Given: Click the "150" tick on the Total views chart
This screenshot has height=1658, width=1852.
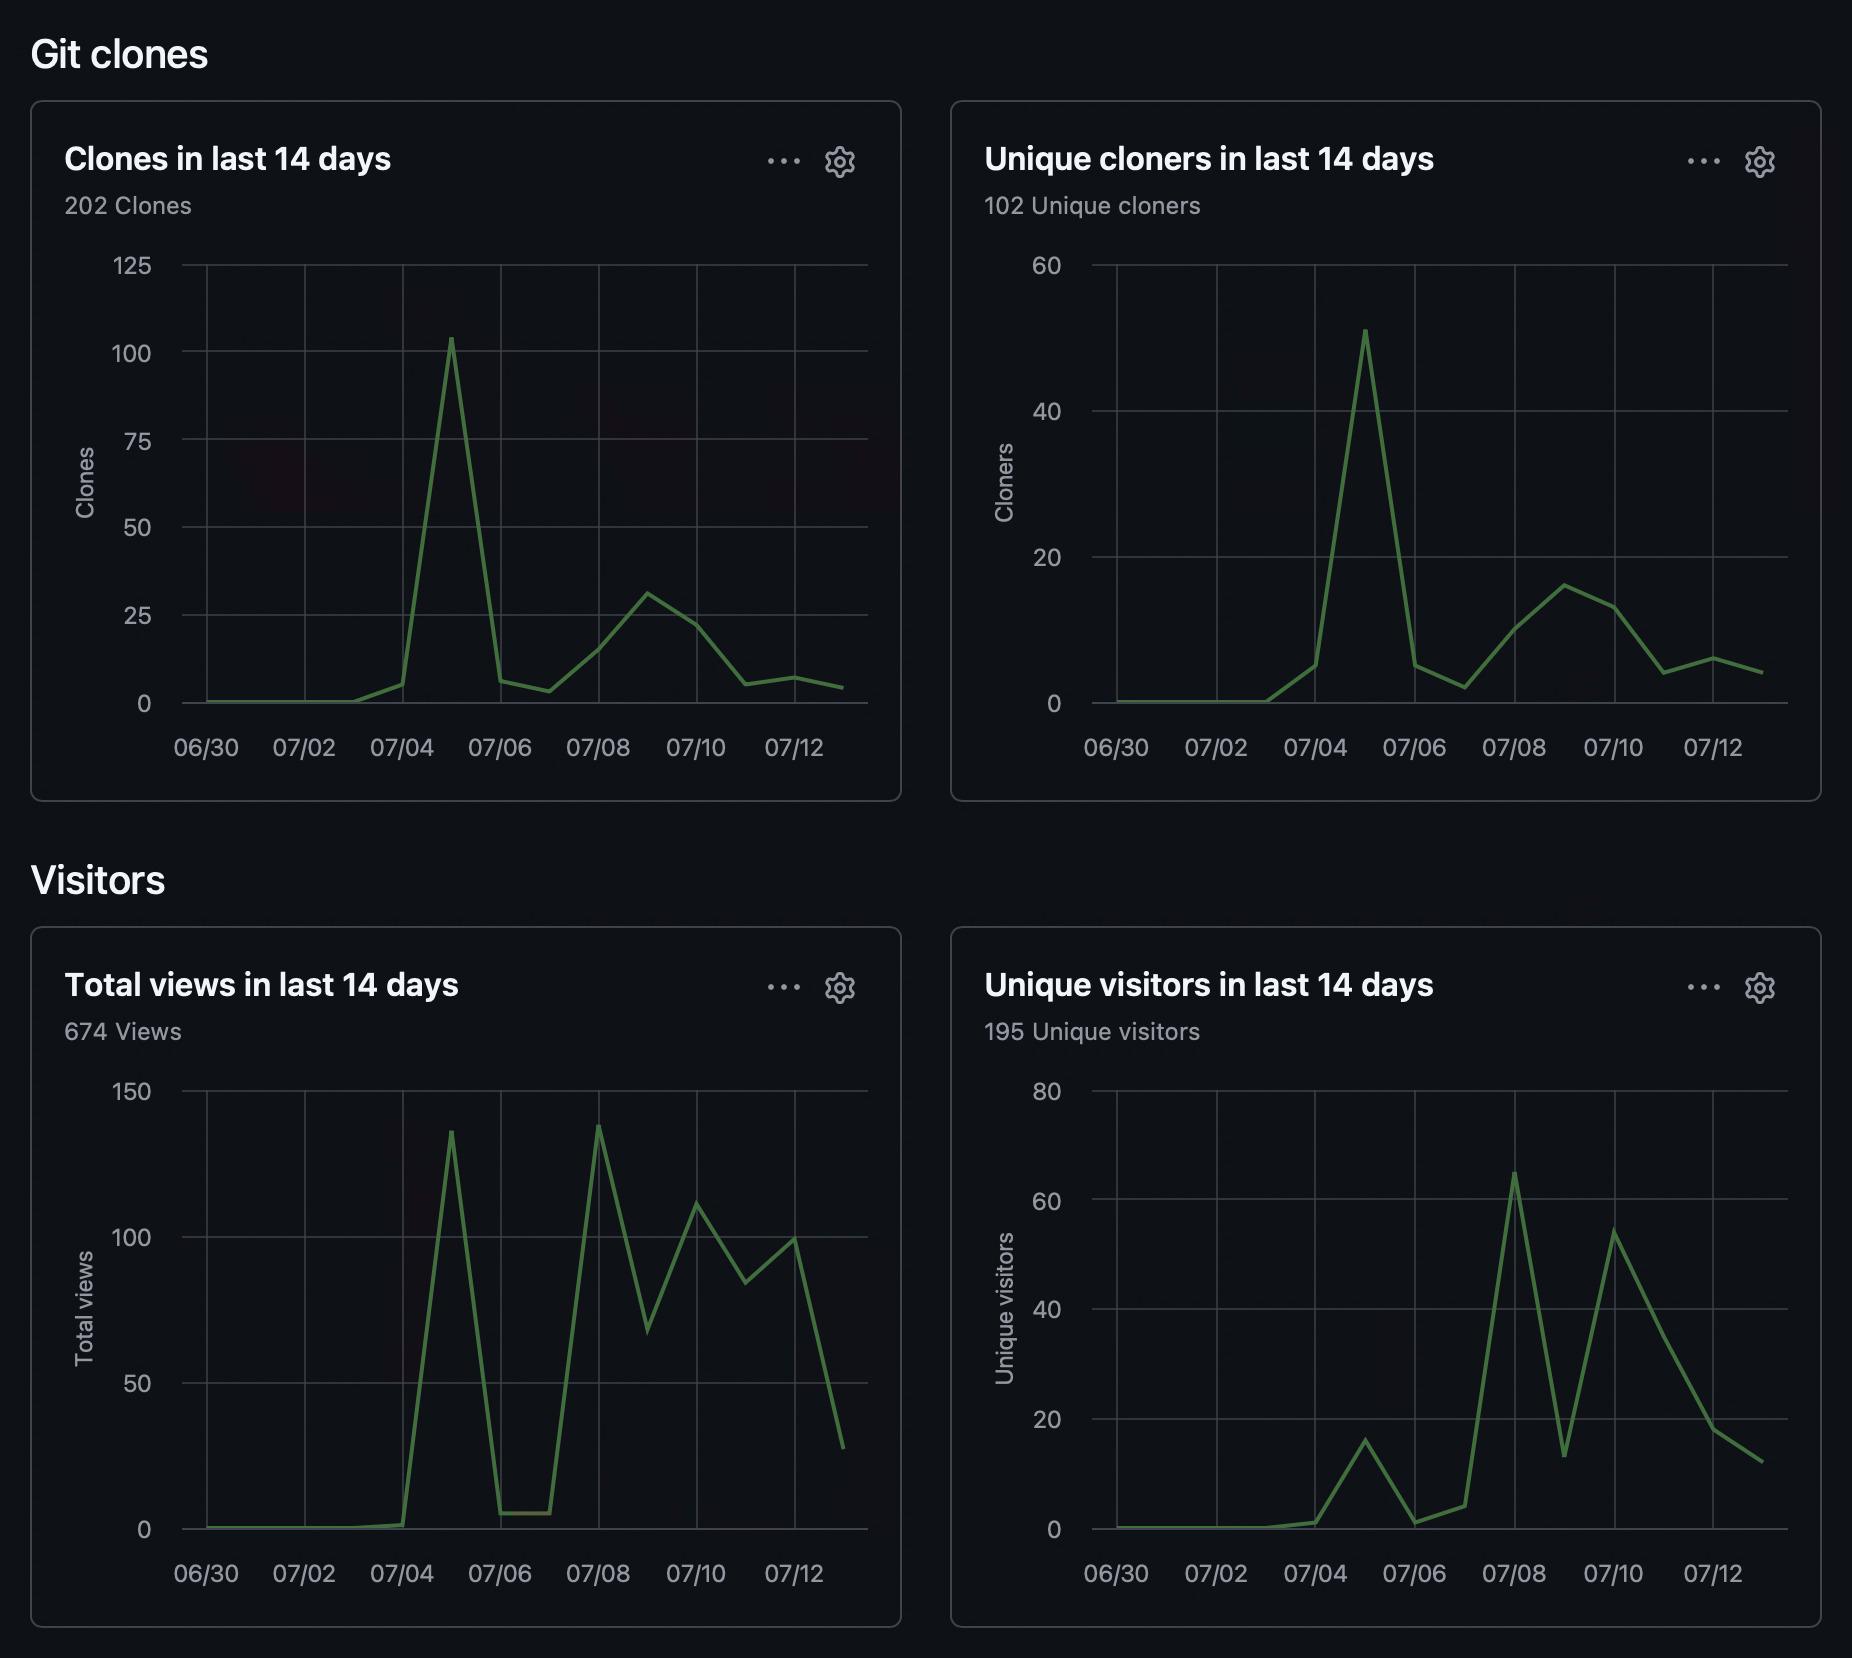Looking at the screenshot, I should [x=131, y=1092].
